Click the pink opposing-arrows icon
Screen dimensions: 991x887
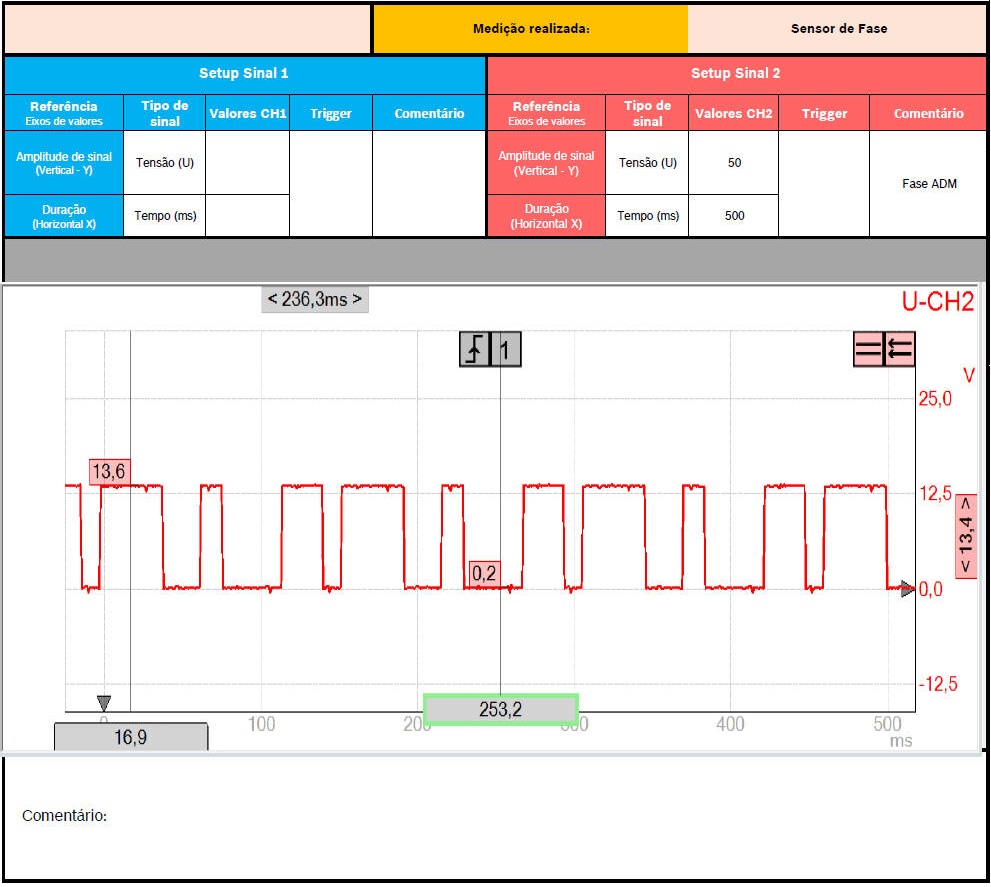click(900, 349)
